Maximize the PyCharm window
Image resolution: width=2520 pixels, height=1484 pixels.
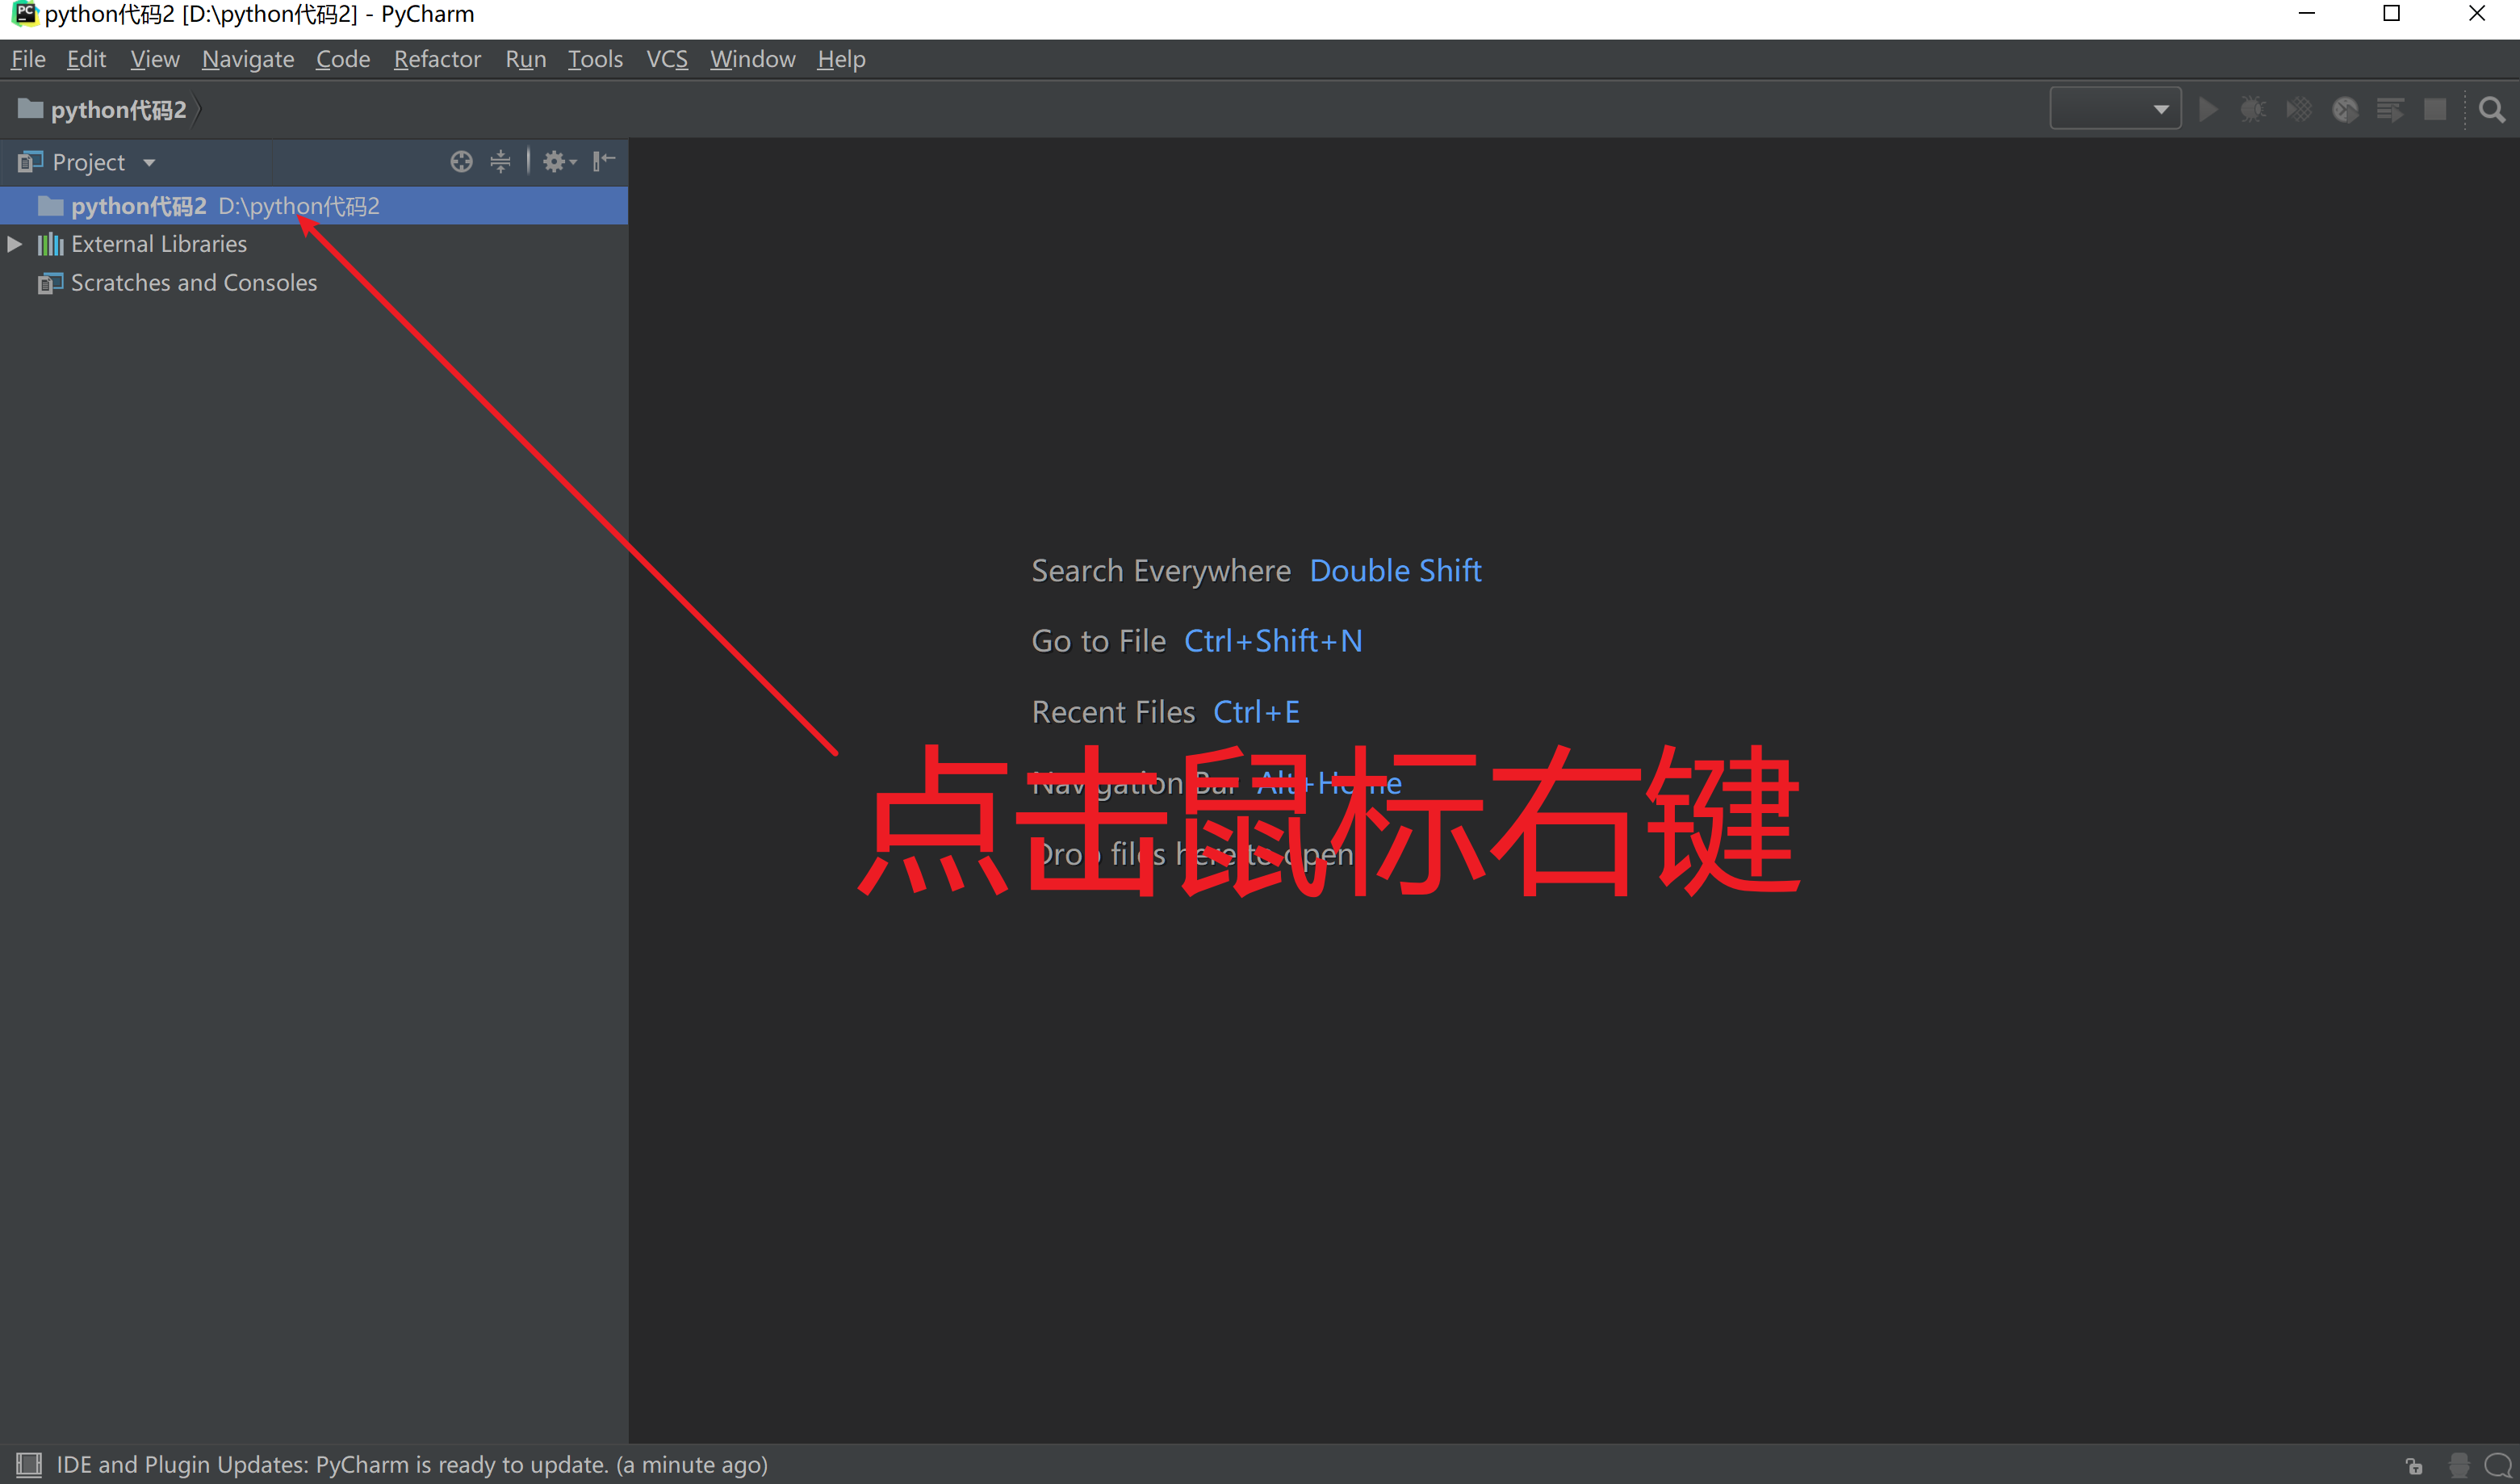coord(2391,14)
